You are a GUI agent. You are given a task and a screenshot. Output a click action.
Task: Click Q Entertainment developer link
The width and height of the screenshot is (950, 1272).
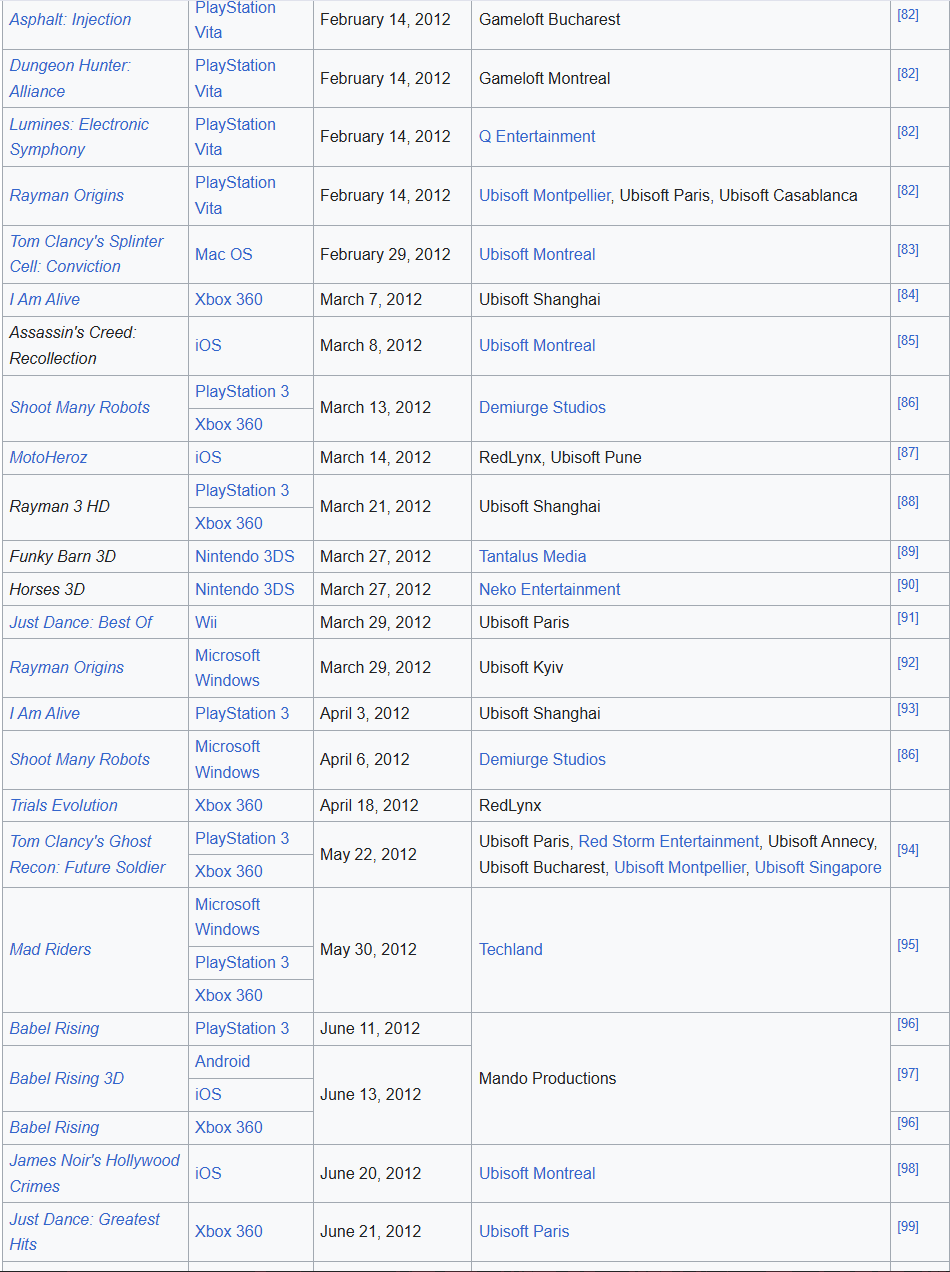pos(537,136)
